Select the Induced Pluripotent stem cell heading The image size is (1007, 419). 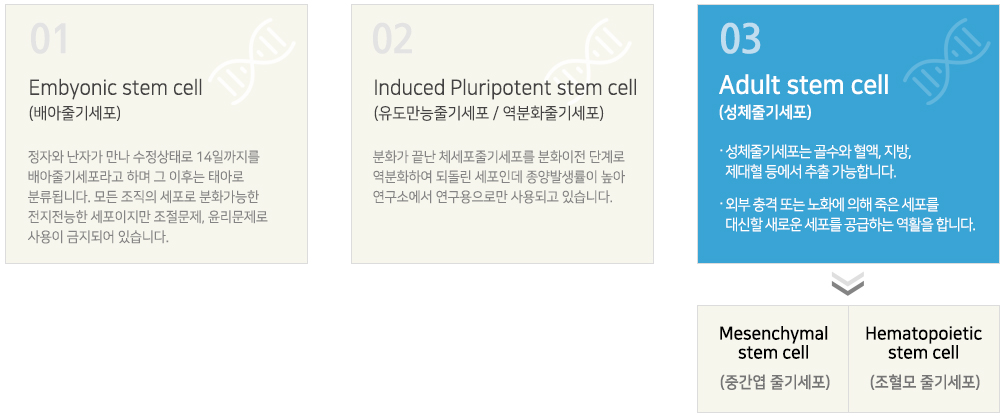[505, 87]
